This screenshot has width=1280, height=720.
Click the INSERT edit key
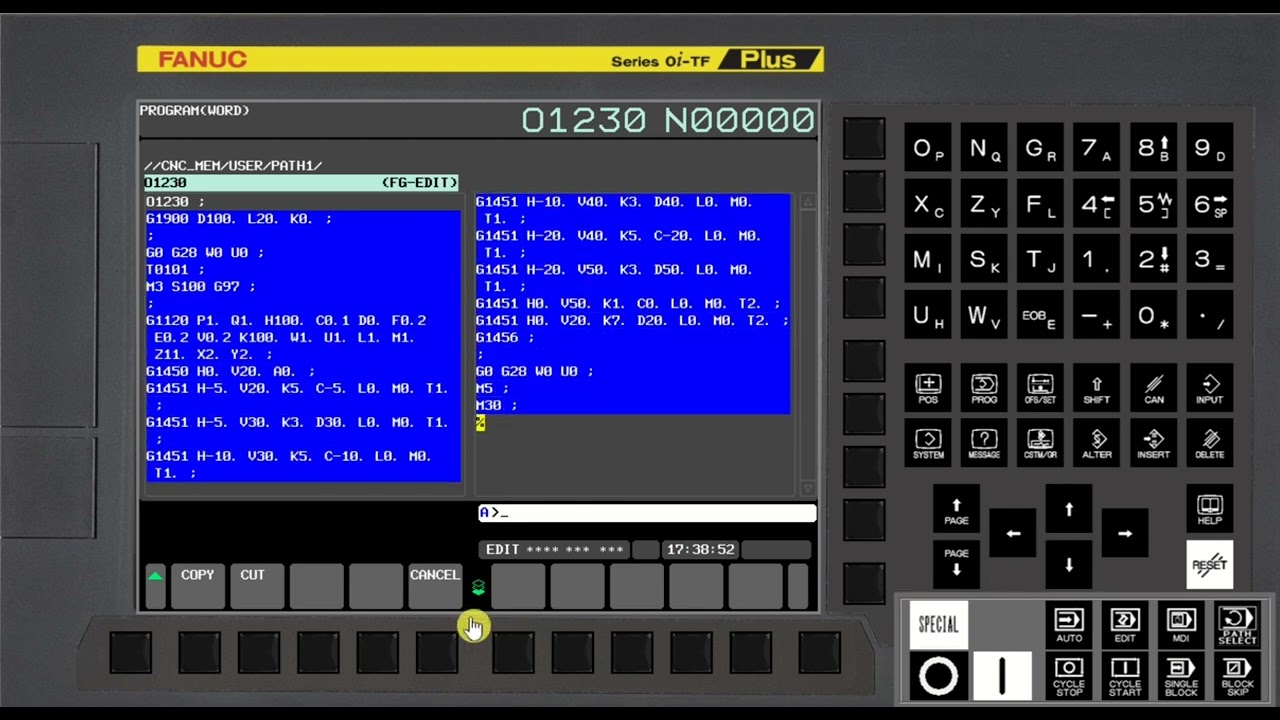coord(1153,444)
